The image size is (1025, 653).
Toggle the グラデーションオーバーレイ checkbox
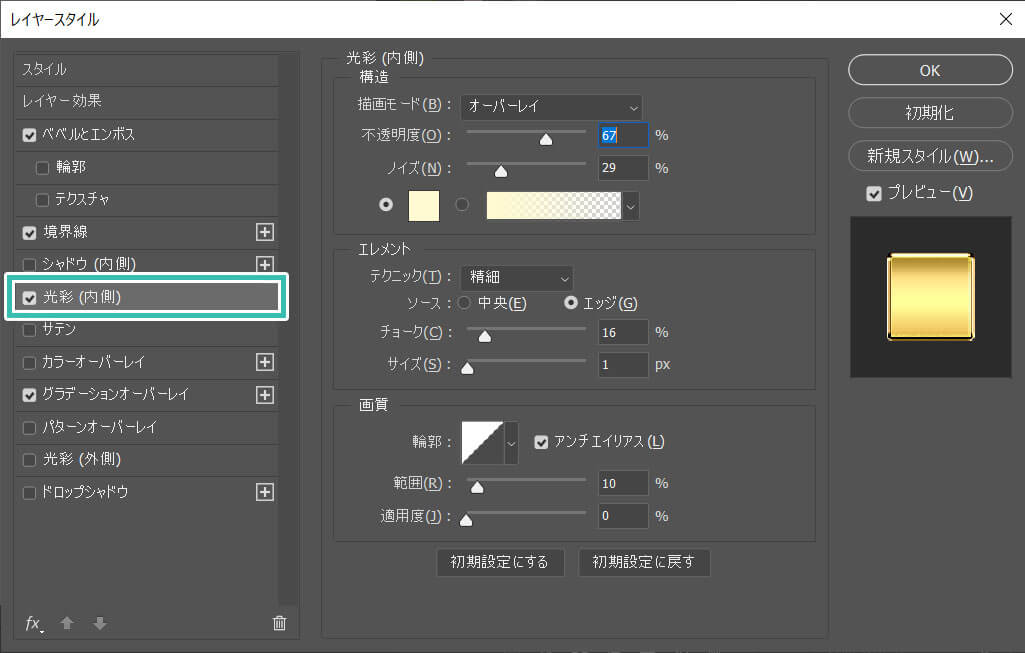point(29,395)
